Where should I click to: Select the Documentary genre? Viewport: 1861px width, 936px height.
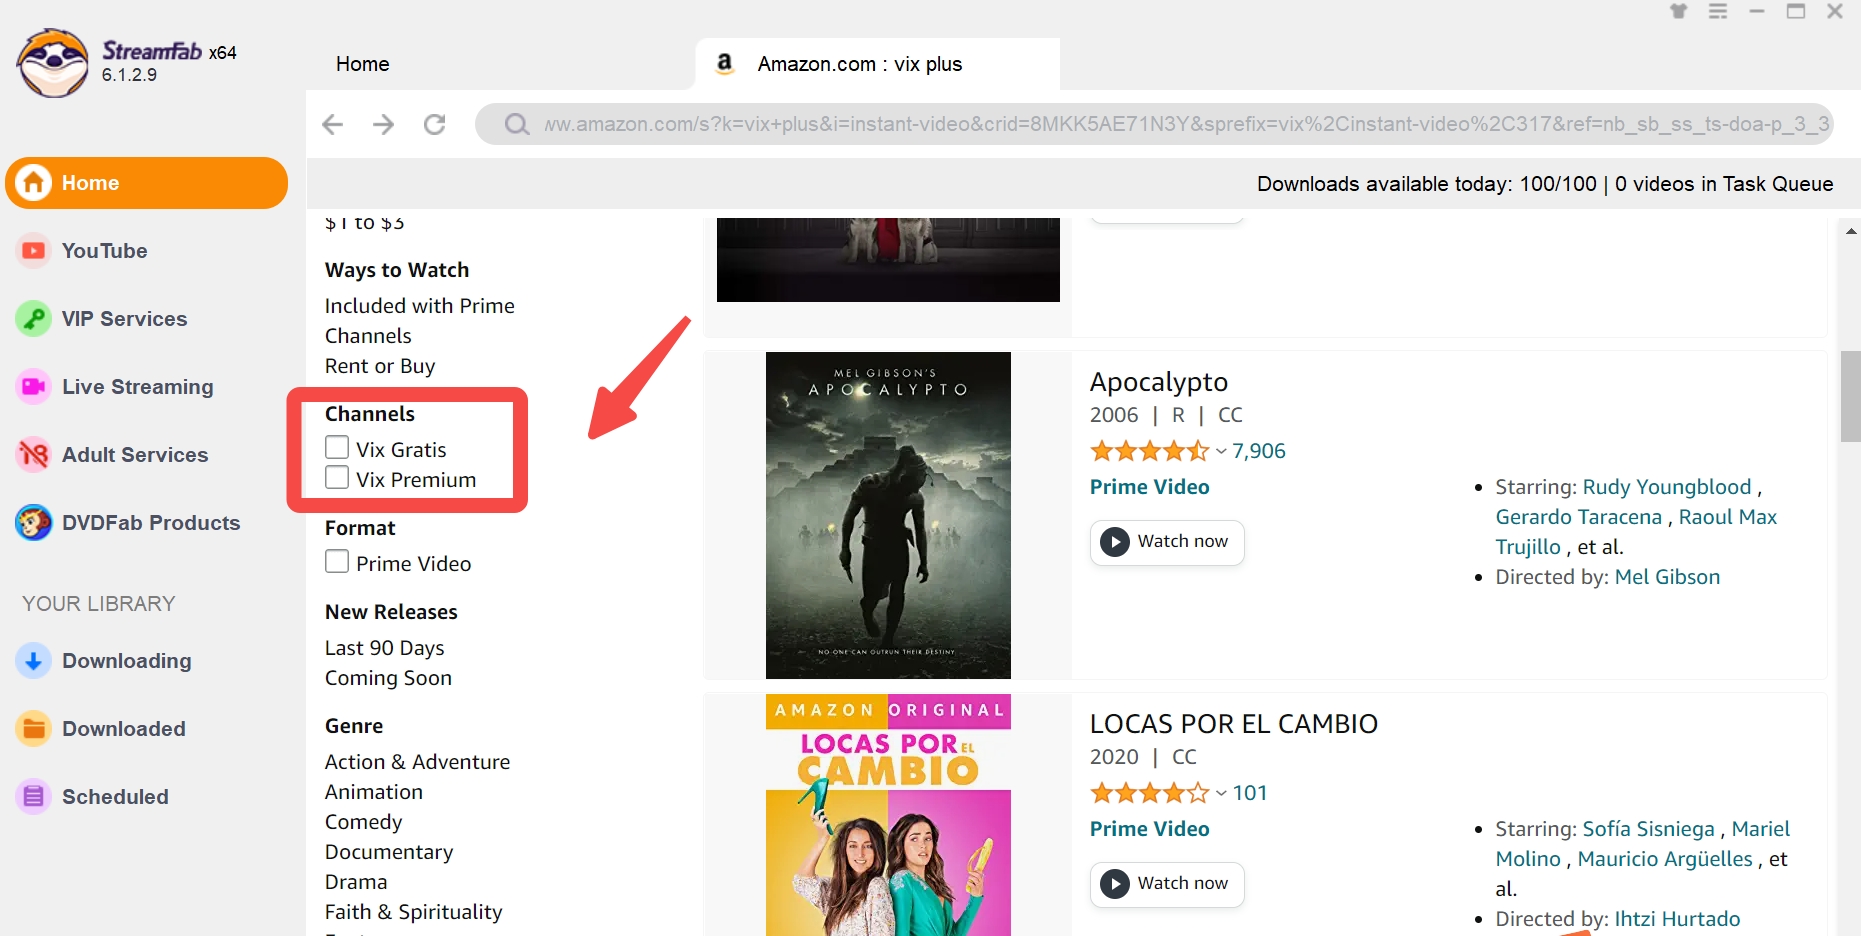[389, 852]
